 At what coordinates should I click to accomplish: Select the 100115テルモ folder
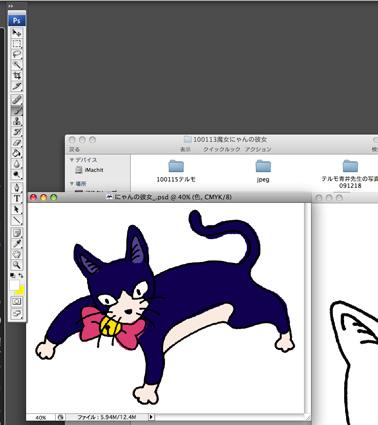[x=176, y=171]
